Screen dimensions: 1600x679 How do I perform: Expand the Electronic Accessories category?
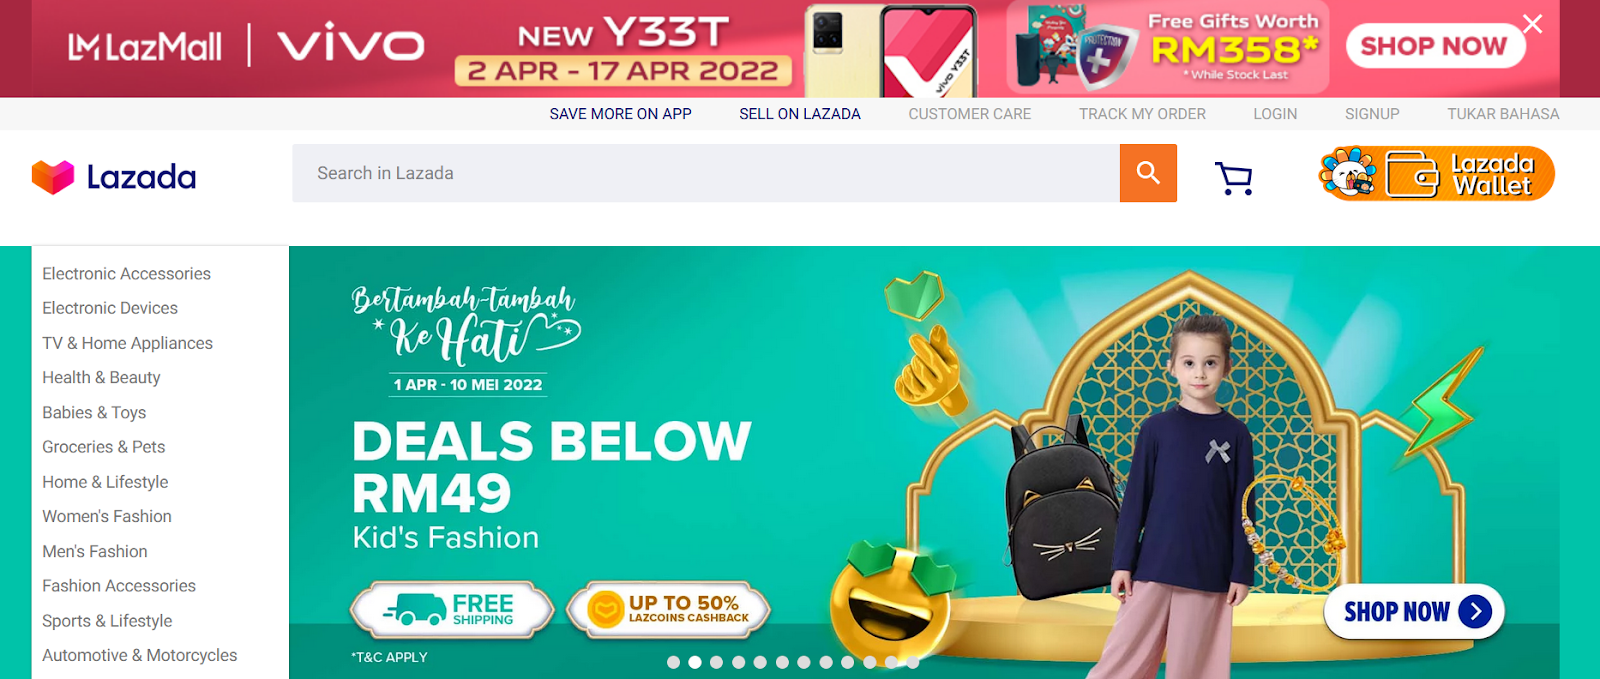point(127,273)
